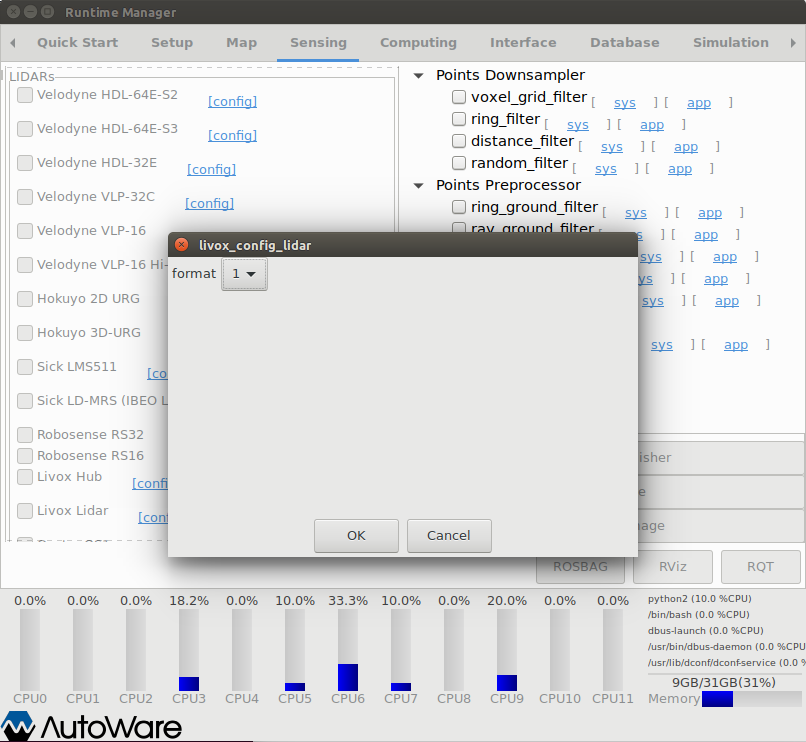The image size is (806, 742).
Task: Enable the random_filter checkbox
Action: 459,163
